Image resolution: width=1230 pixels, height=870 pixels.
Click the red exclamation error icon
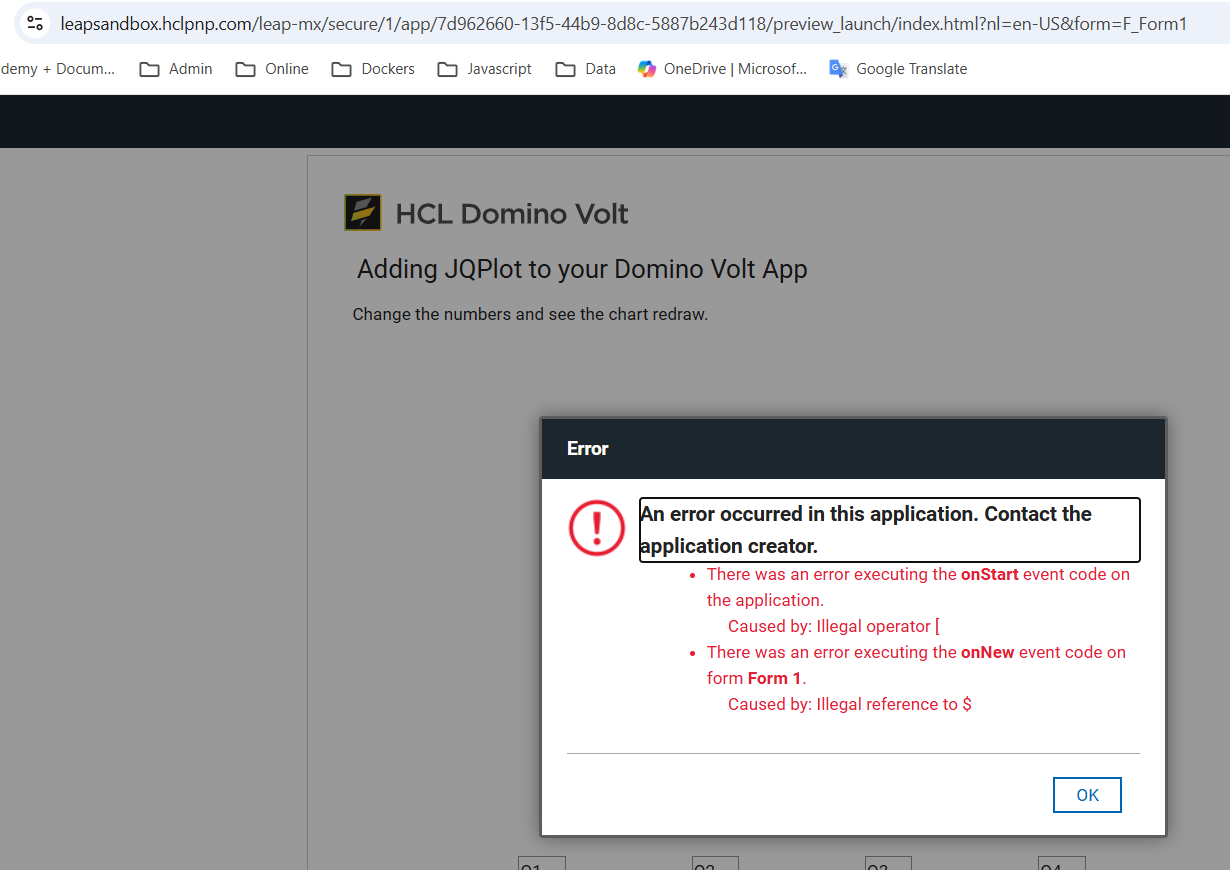(x=597, y=528)
